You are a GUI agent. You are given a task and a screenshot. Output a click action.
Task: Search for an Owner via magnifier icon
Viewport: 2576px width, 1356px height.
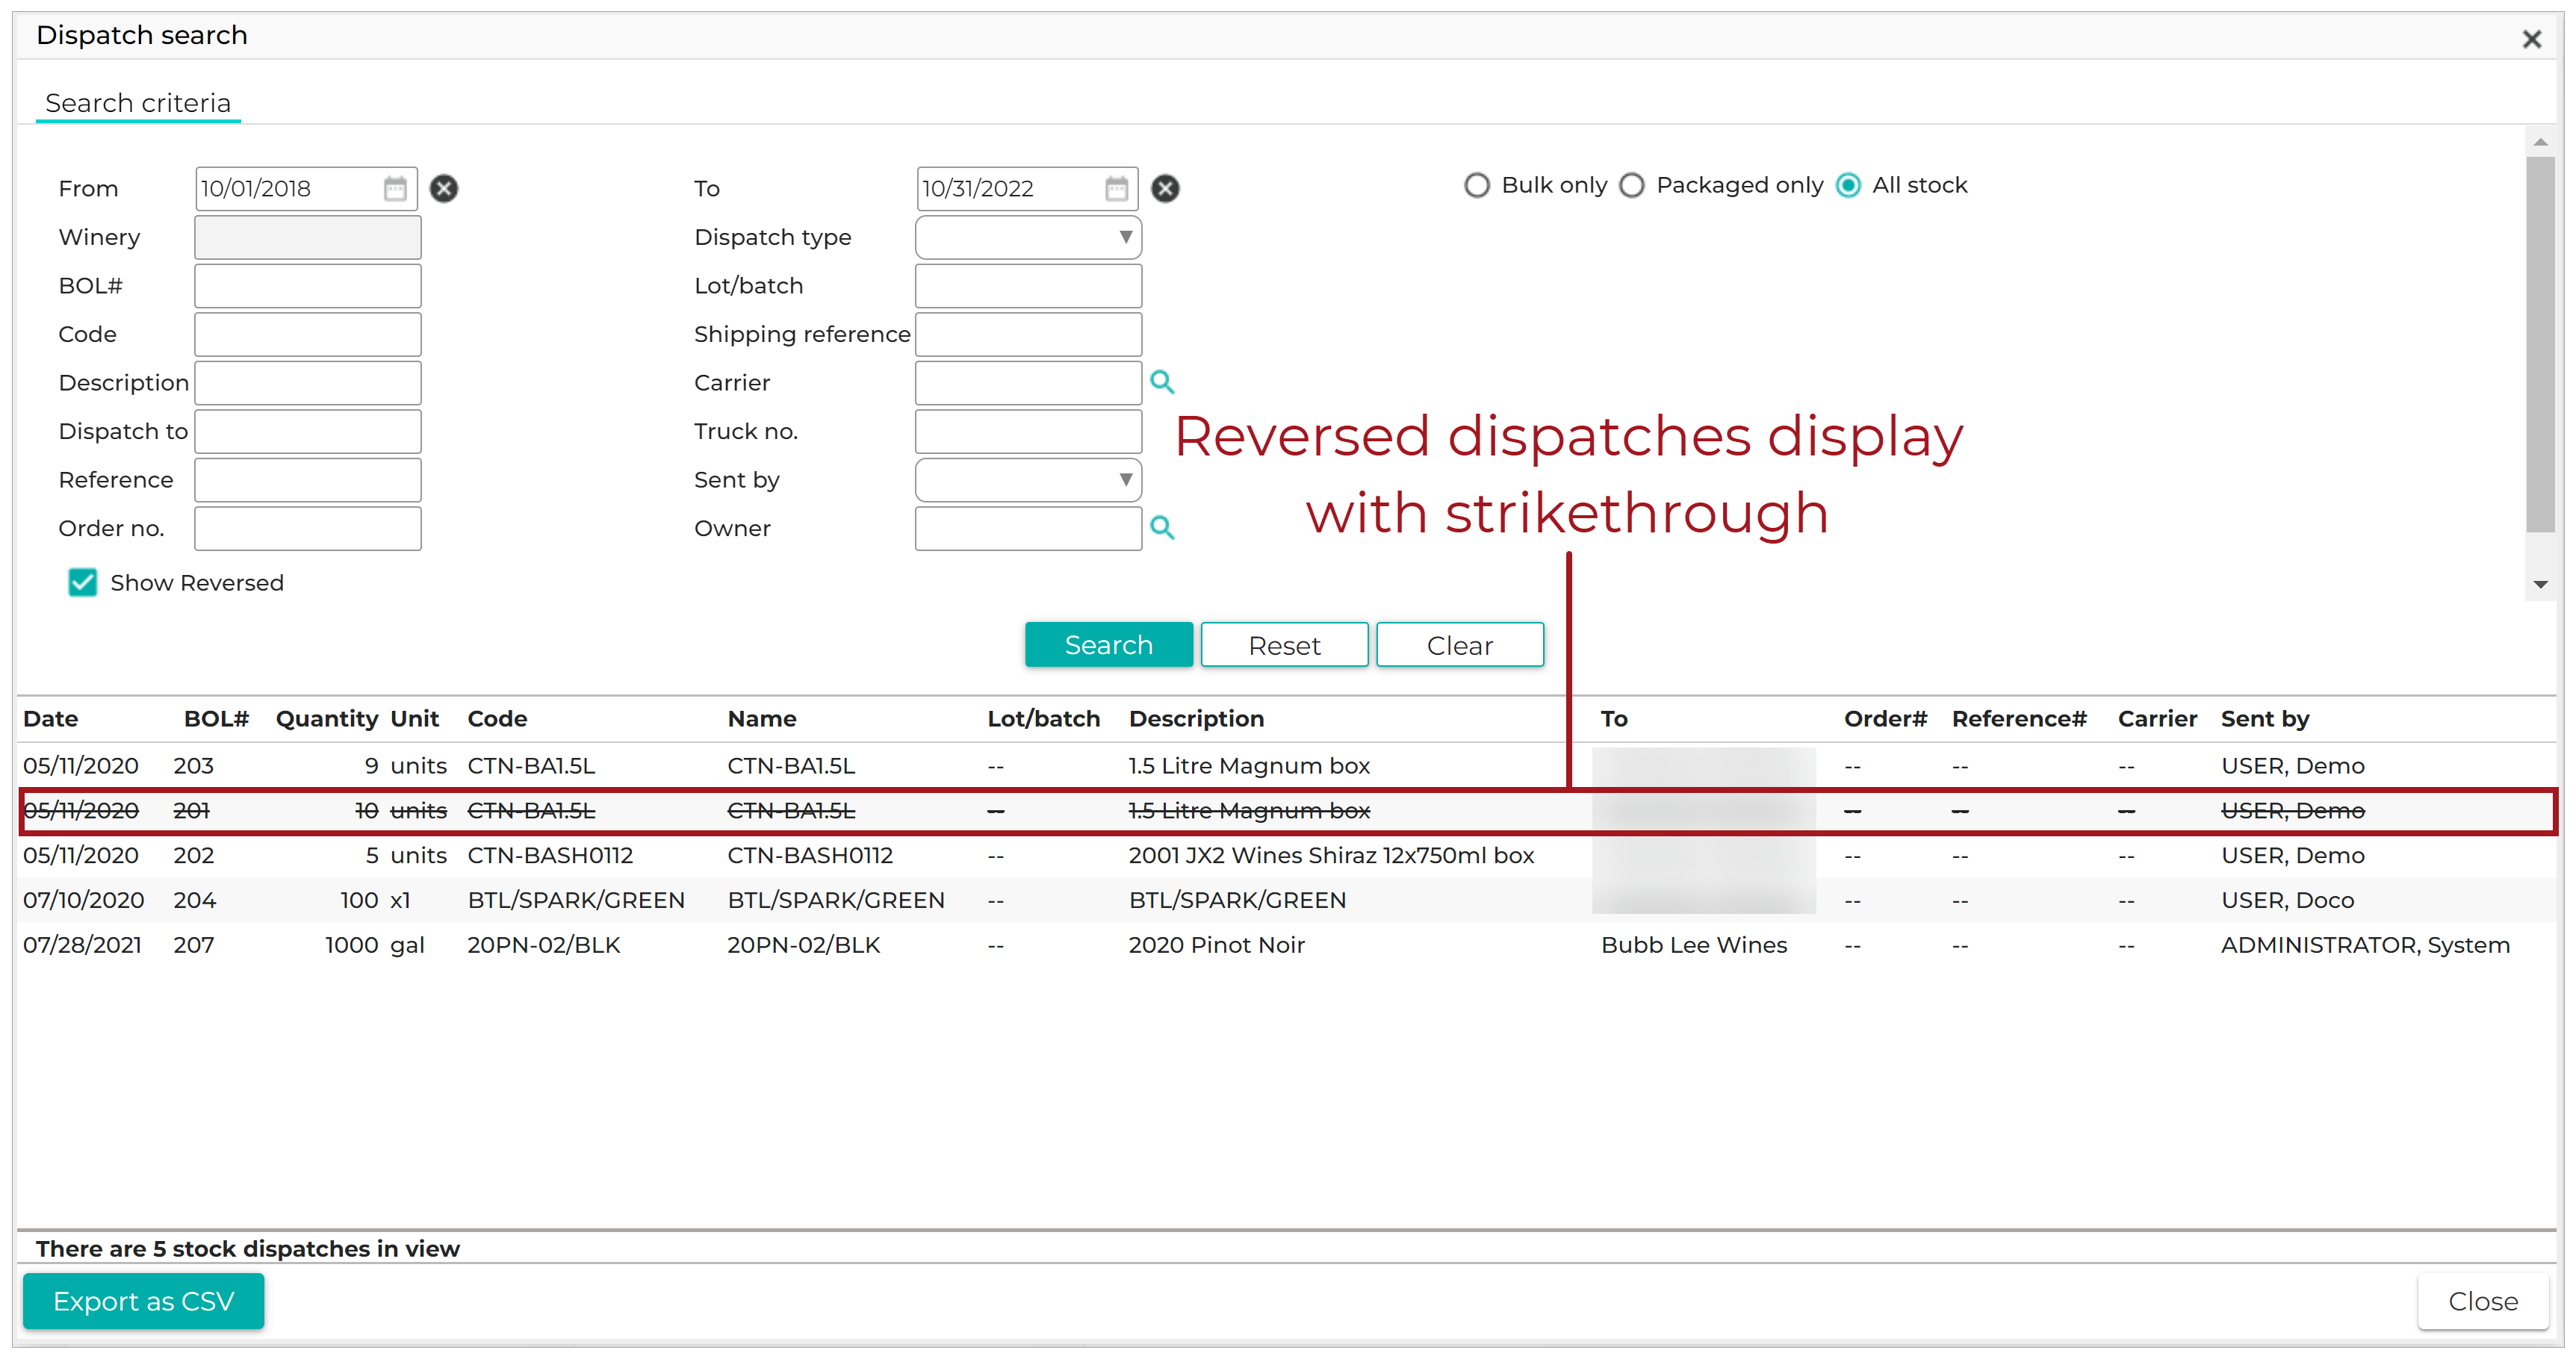pos(1162,528)
